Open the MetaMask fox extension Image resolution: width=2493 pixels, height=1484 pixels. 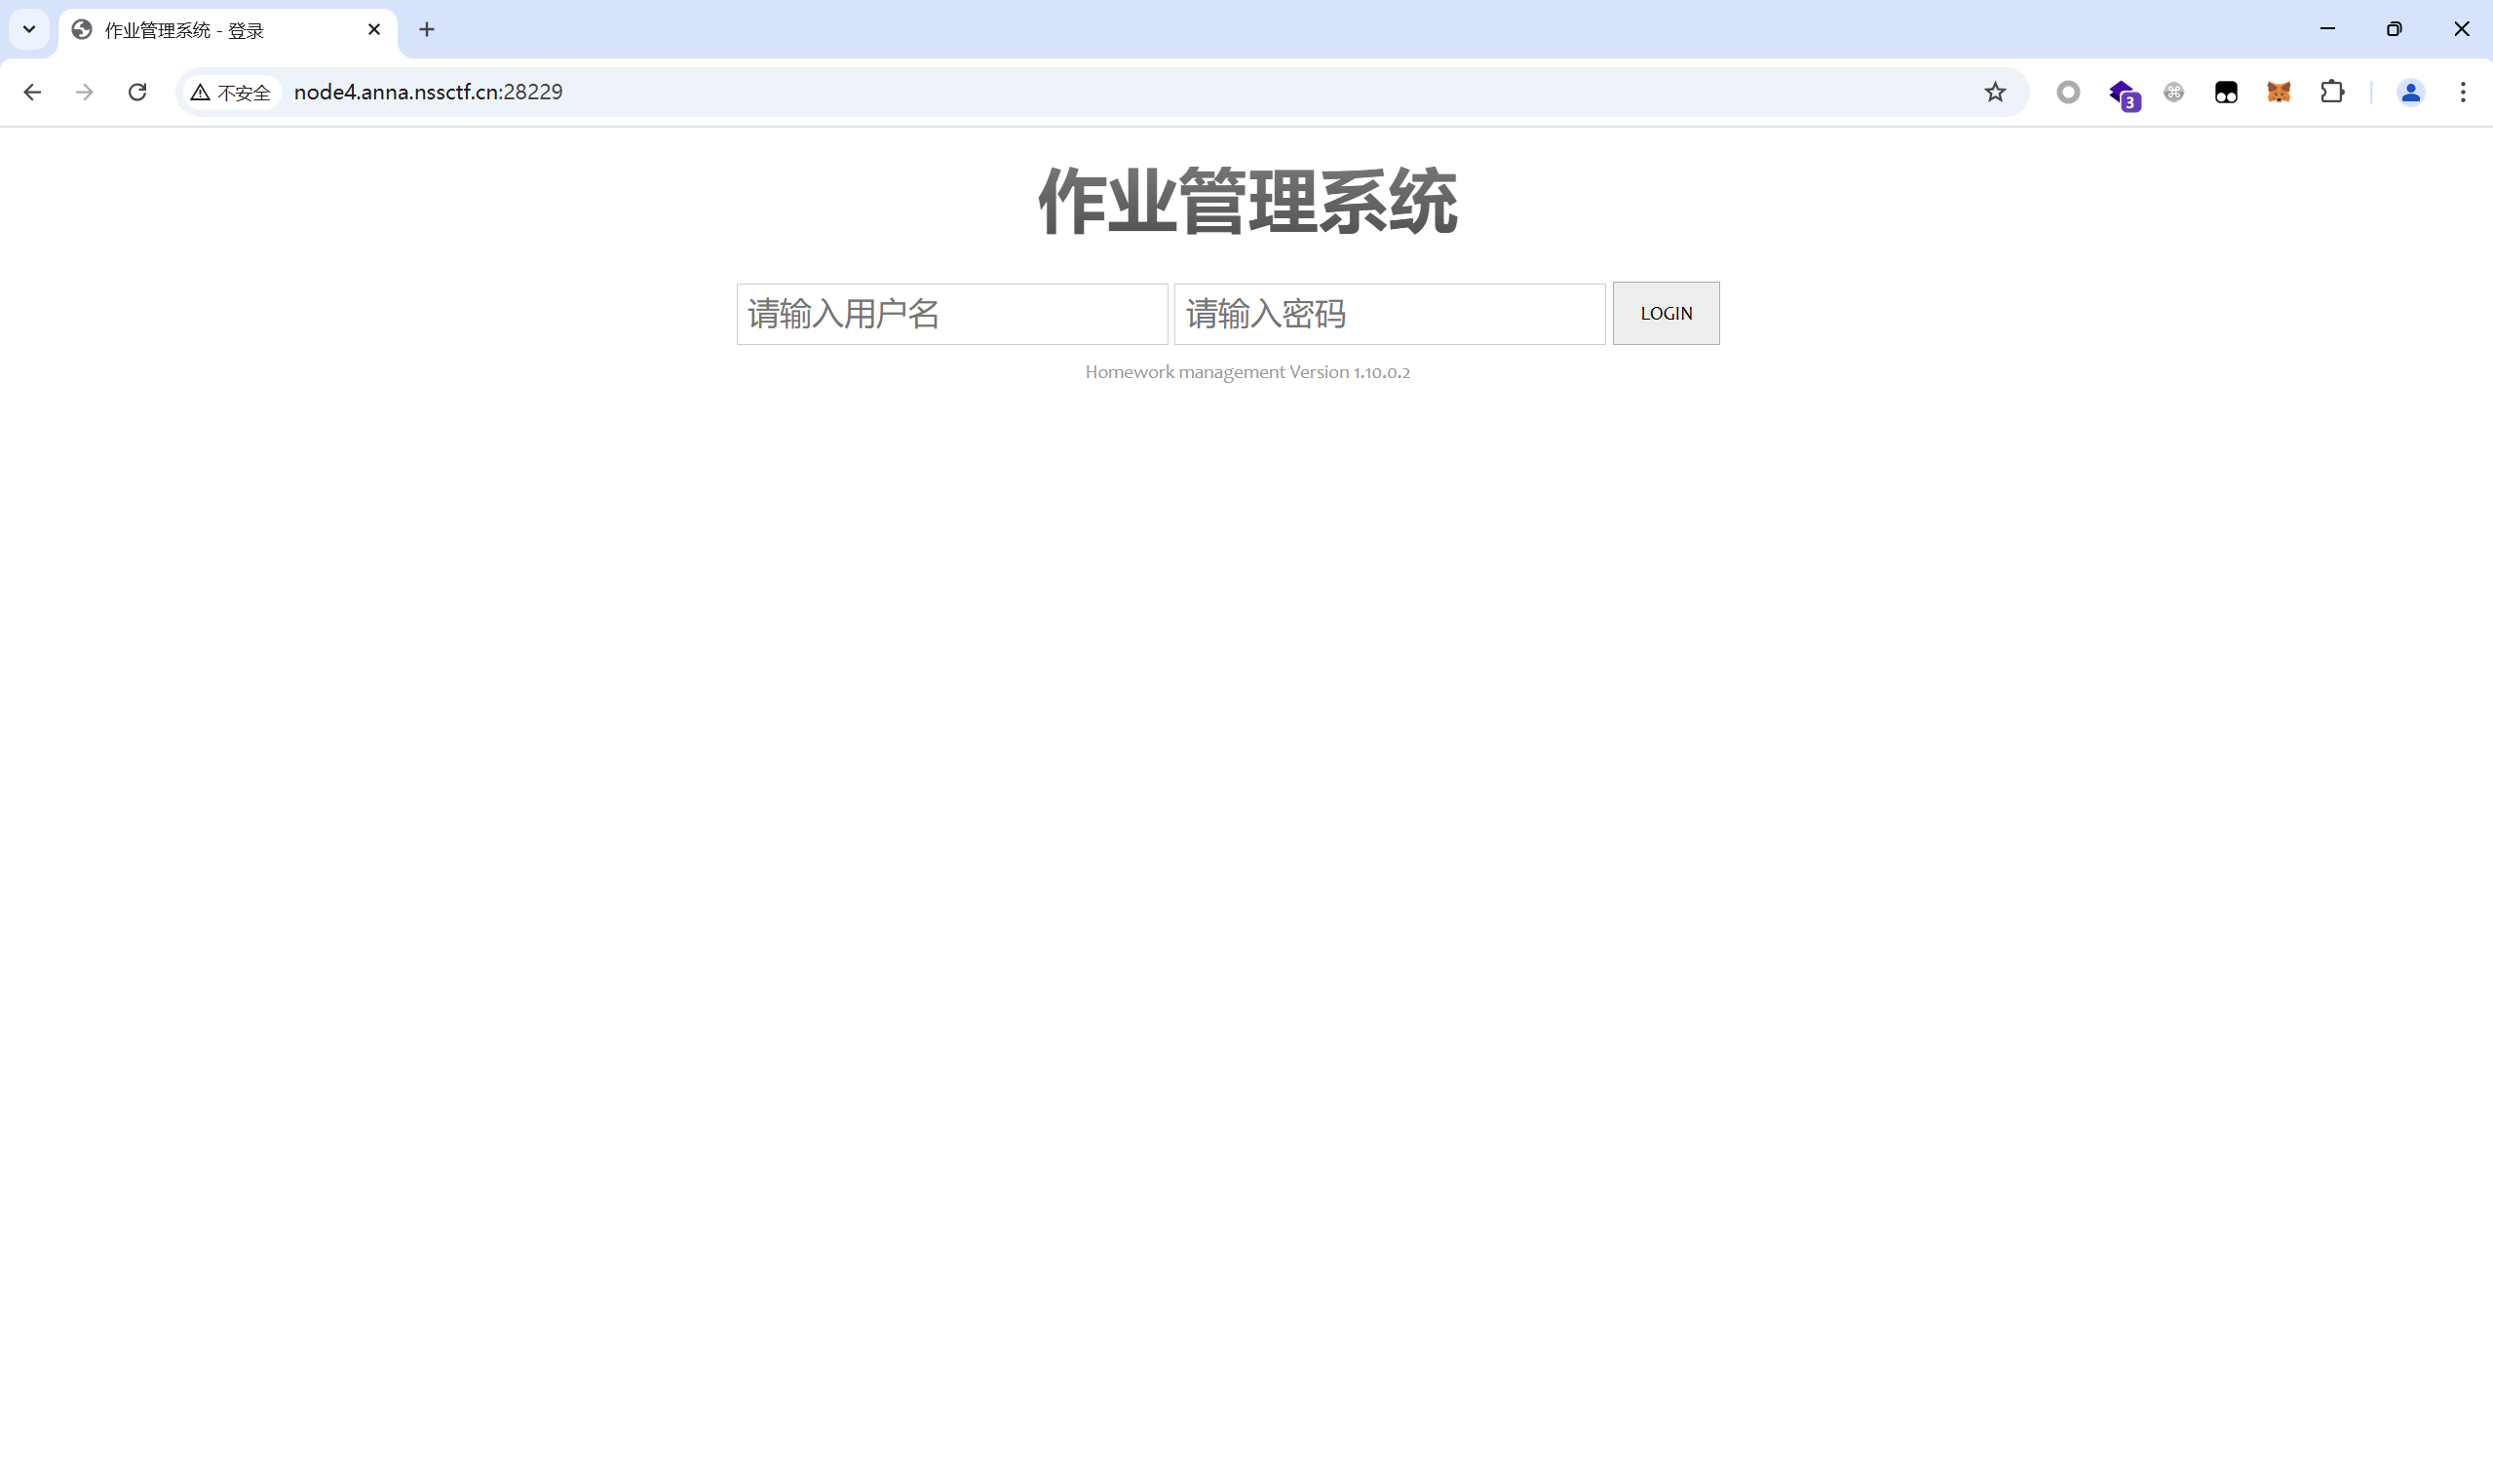(2279, 92)
